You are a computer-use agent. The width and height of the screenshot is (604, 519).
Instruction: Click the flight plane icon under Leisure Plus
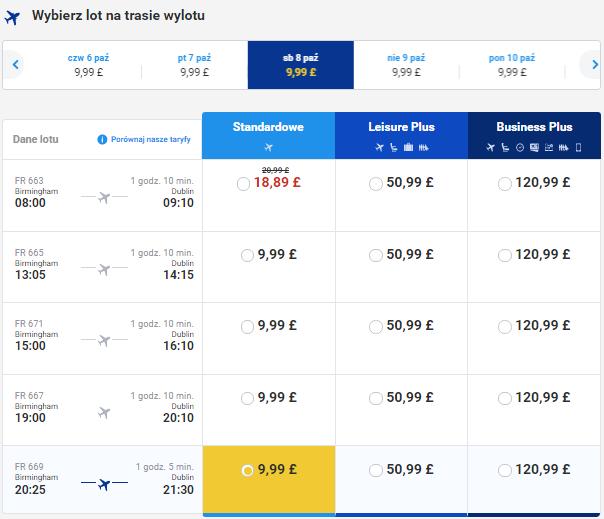(x=379, y=147)
